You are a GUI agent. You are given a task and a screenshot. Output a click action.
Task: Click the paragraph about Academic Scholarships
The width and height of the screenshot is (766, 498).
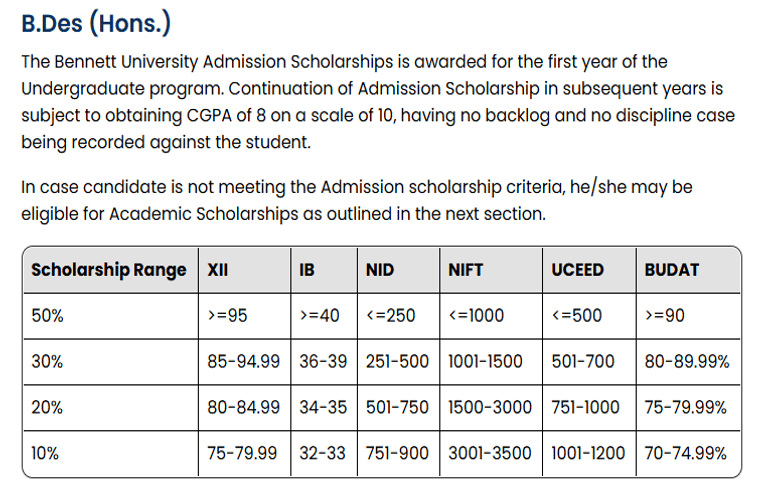pyautogui.click(x=357, y=200)
